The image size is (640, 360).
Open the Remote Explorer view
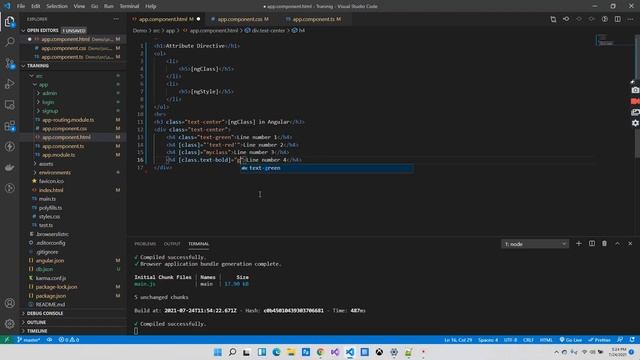coord(9,105)
